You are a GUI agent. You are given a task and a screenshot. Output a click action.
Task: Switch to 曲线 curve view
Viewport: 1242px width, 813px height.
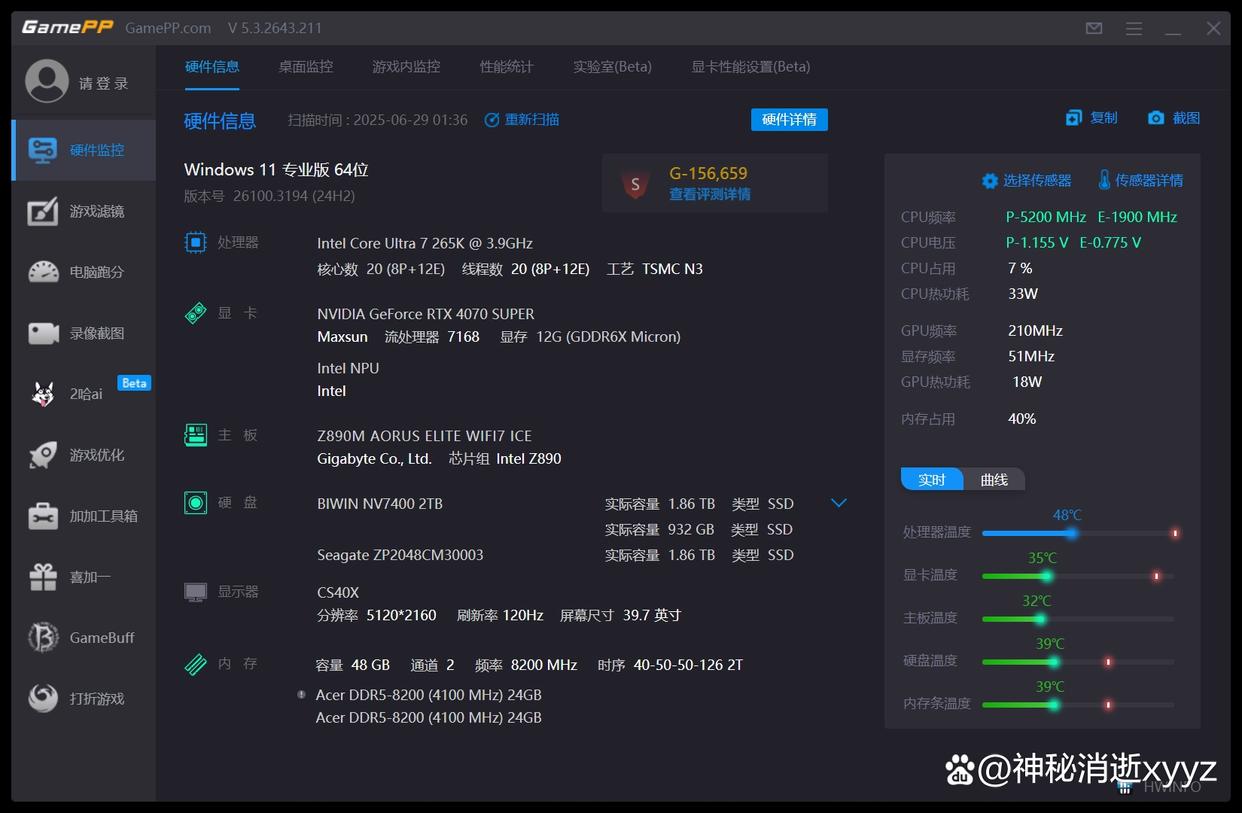[x=994, y=479]
